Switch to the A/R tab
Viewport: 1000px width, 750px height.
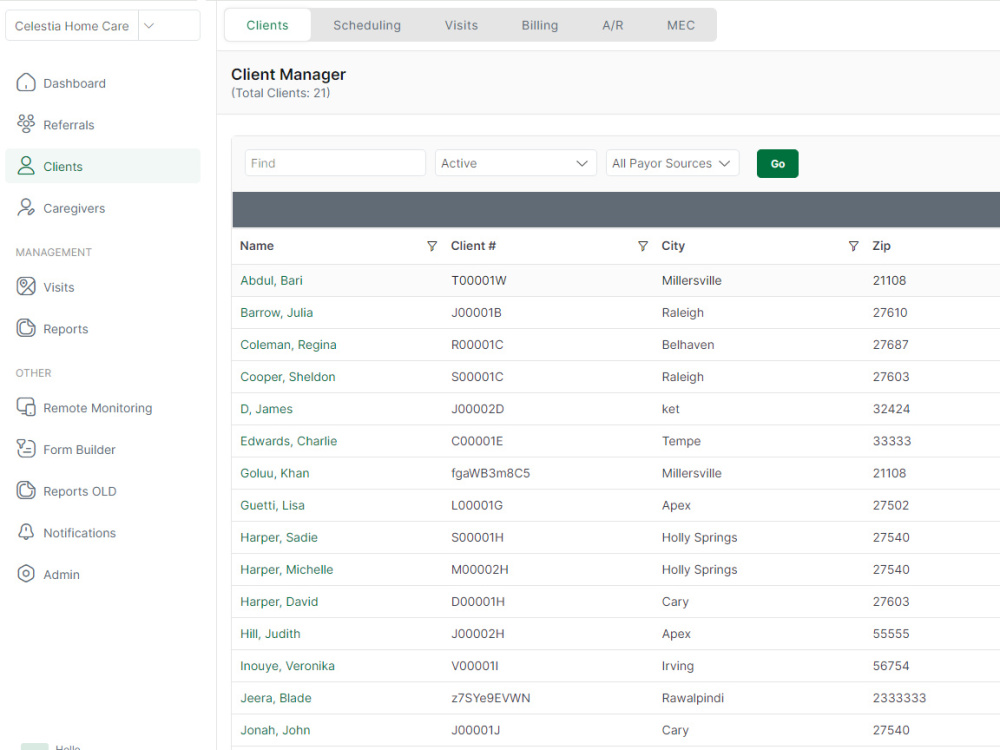pos(612,26)
